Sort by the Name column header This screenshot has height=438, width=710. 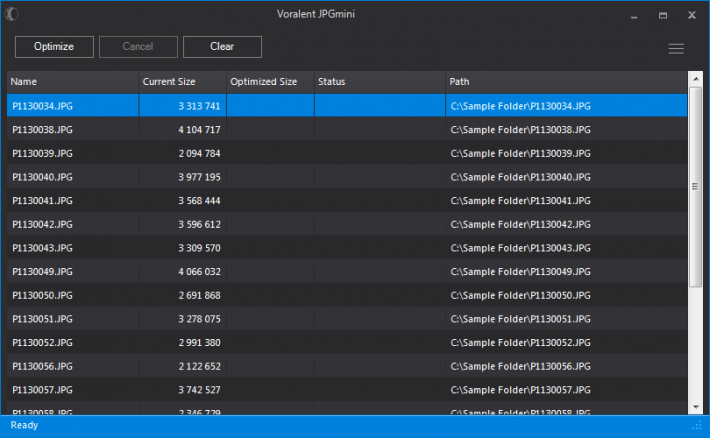pos(72,82)
